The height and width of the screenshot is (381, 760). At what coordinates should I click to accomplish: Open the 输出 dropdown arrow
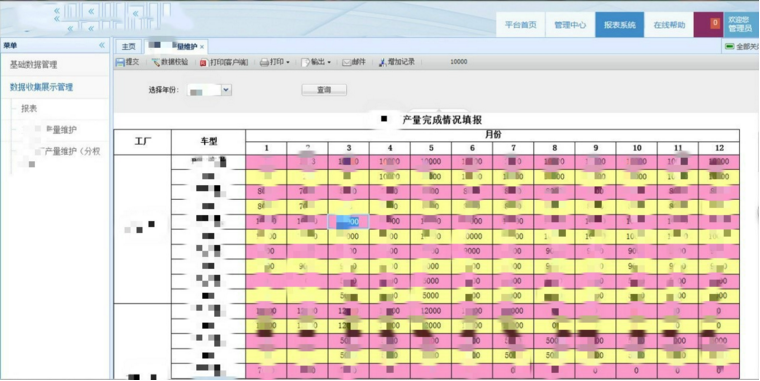point(329,63)
